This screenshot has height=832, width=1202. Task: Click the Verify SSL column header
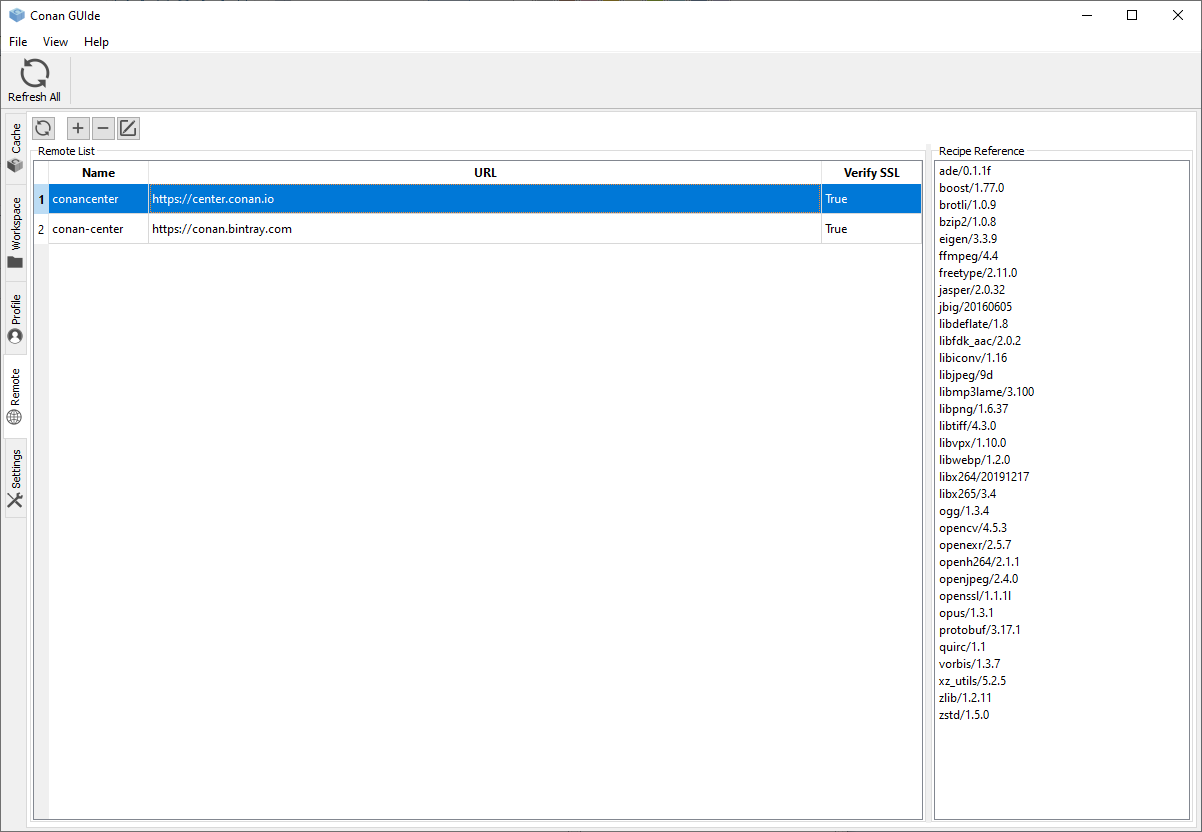coord(871,173)
